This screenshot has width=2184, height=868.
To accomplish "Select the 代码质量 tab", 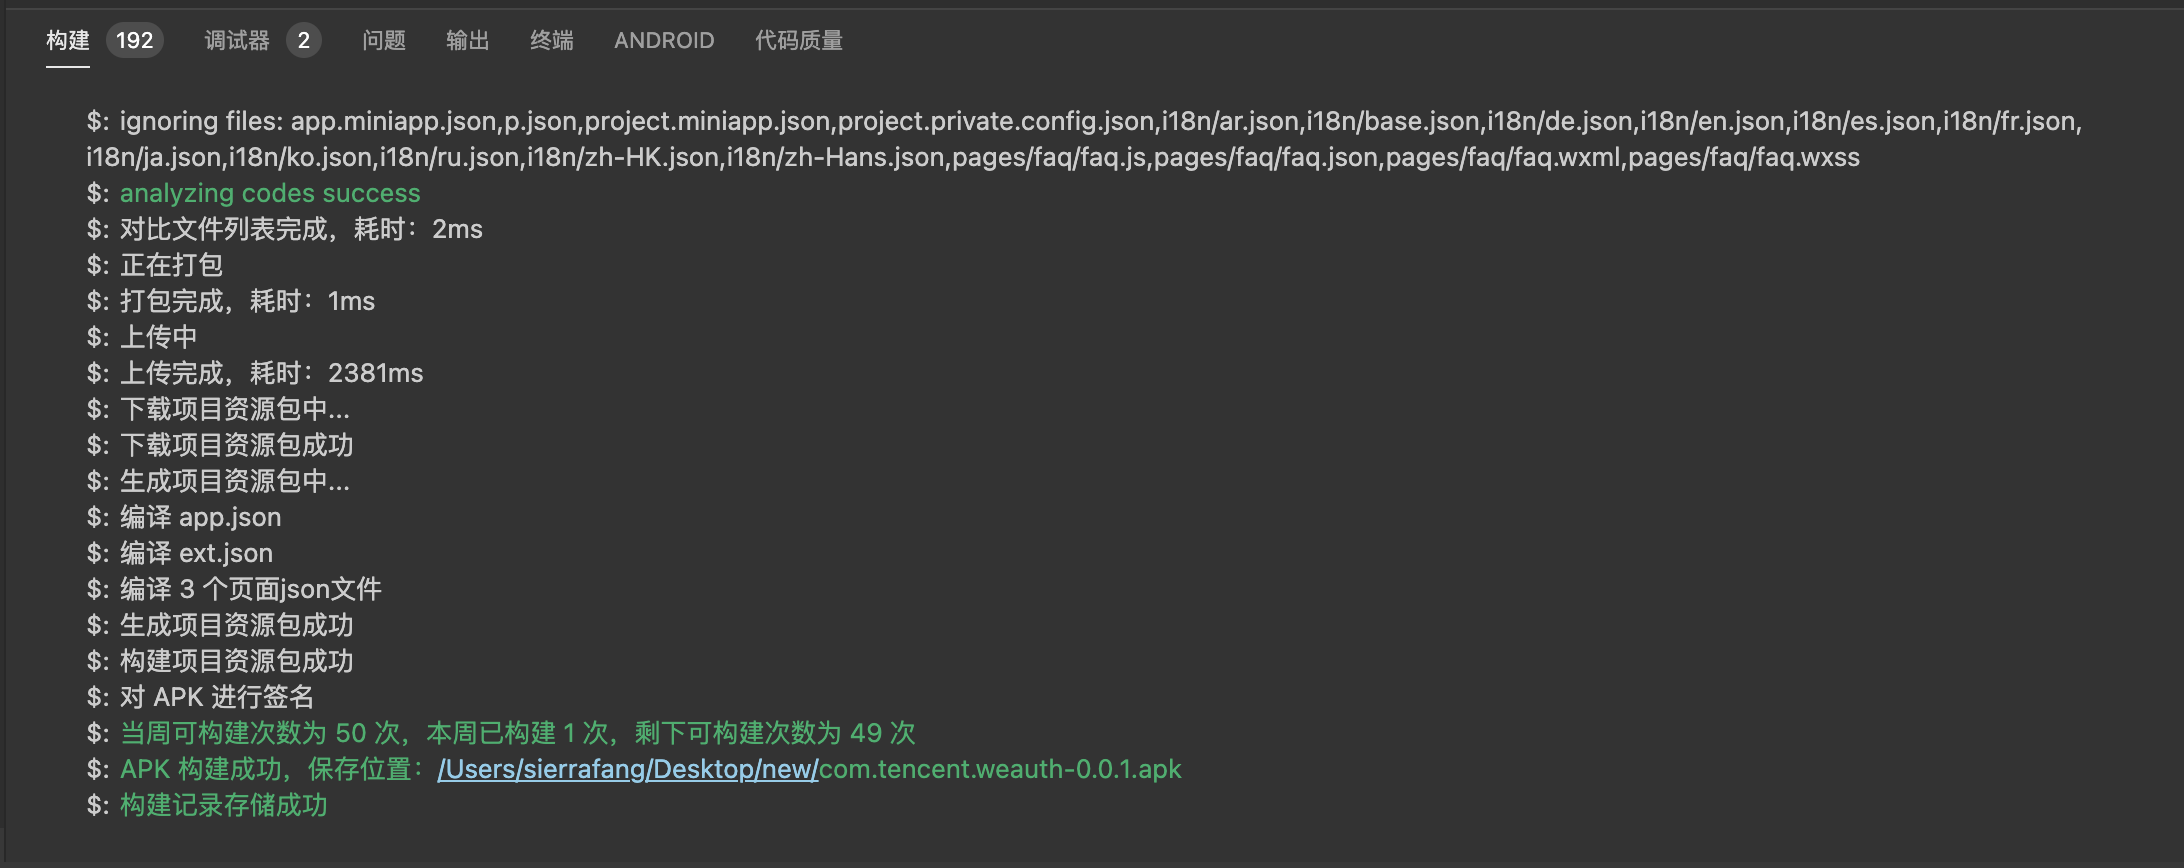I will [x=799, y=40].
